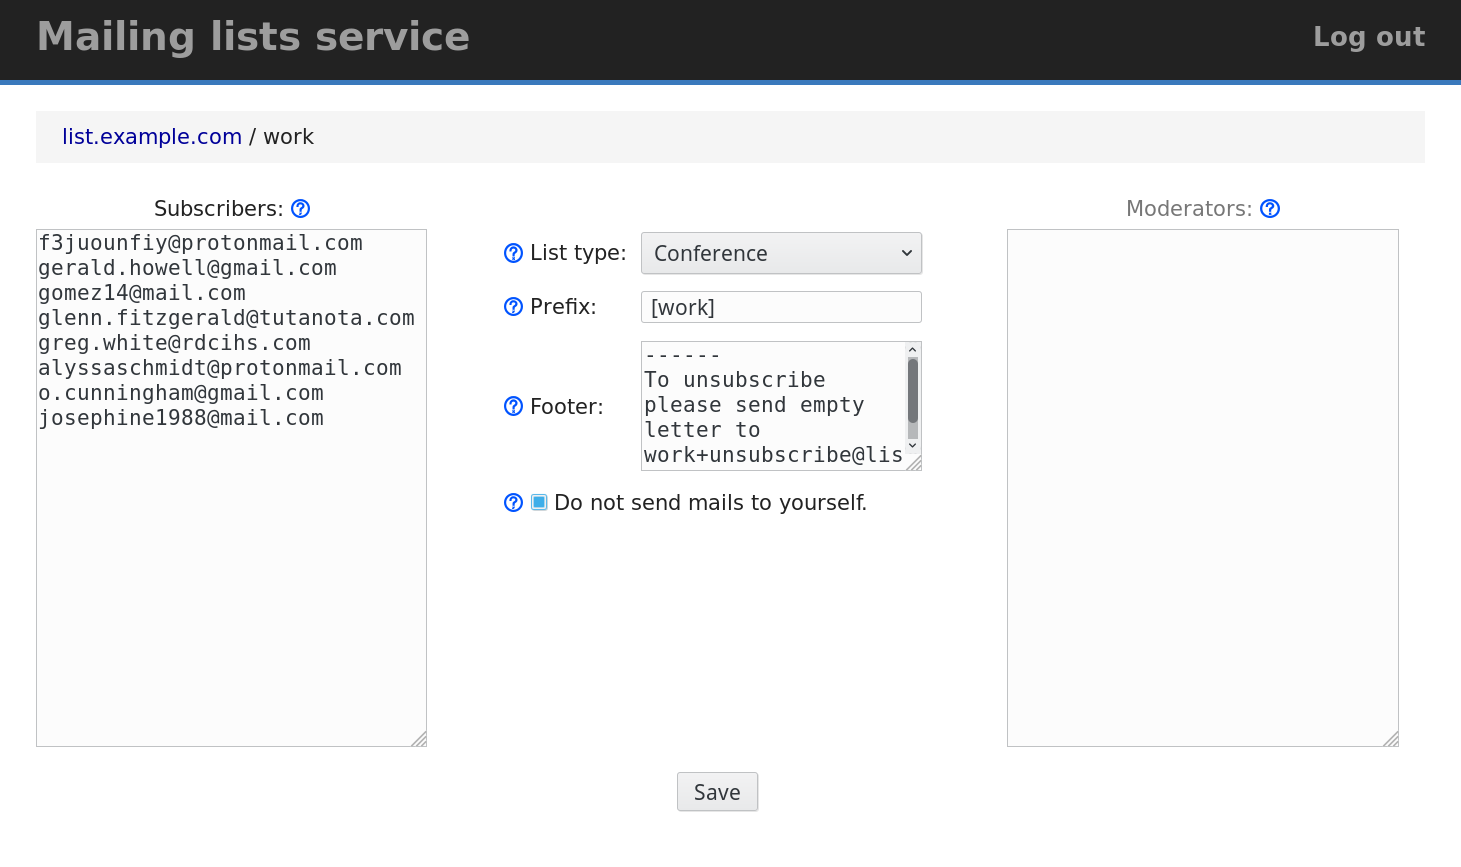Click the work breadcrumb item

pyautogui.click(x=288, y=137)
